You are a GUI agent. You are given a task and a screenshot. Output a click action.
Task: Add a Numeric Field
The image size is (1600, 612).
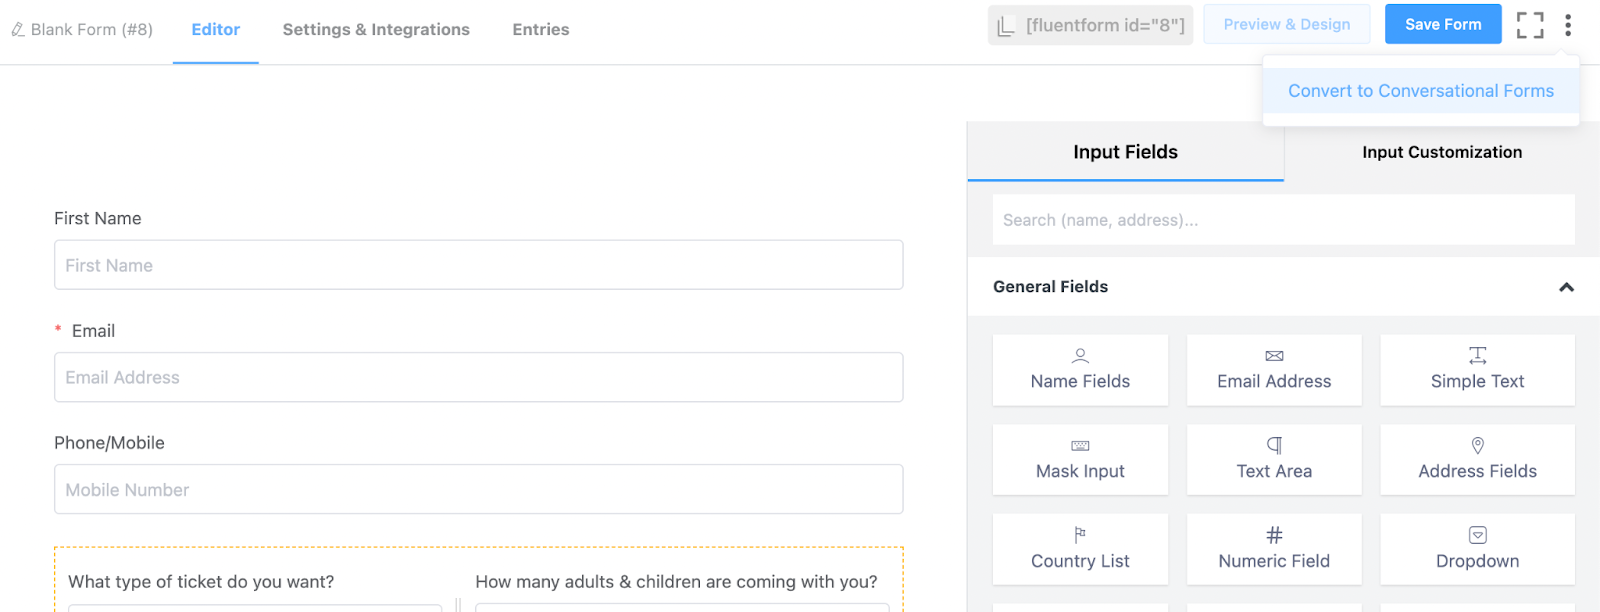(x=1274, y=549)
